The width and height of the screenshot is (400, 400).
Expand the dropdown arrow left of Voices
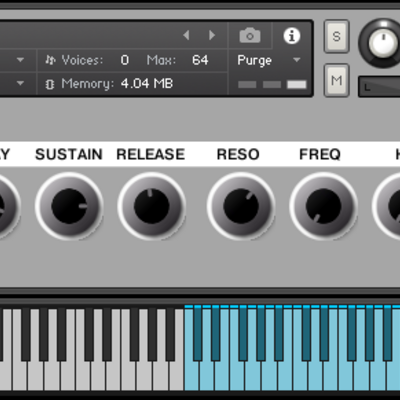(x=20, y=60)
